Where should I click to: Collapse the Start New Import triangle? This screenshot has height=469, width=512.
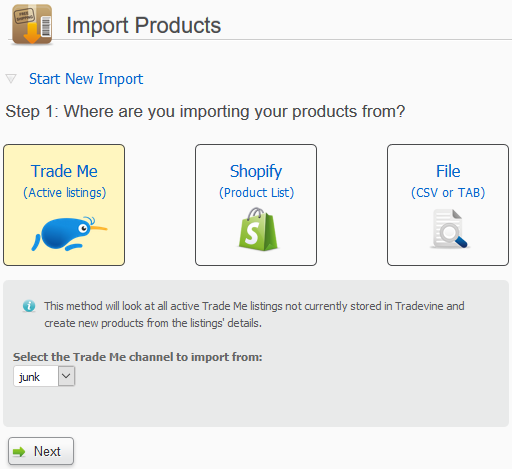[x=11, y=79]
